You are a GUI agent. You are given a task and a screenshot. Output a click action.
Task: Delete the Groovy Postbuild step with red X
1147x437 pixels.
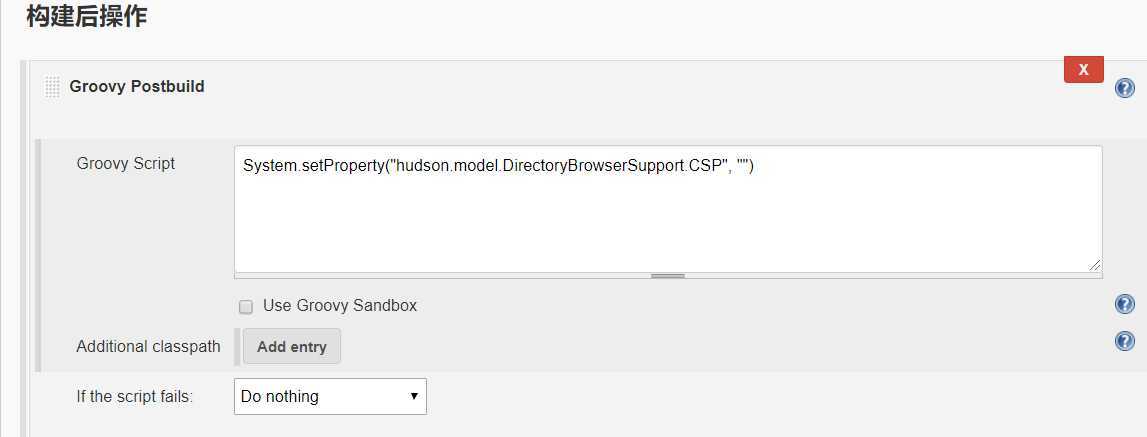coord(1083,70)
